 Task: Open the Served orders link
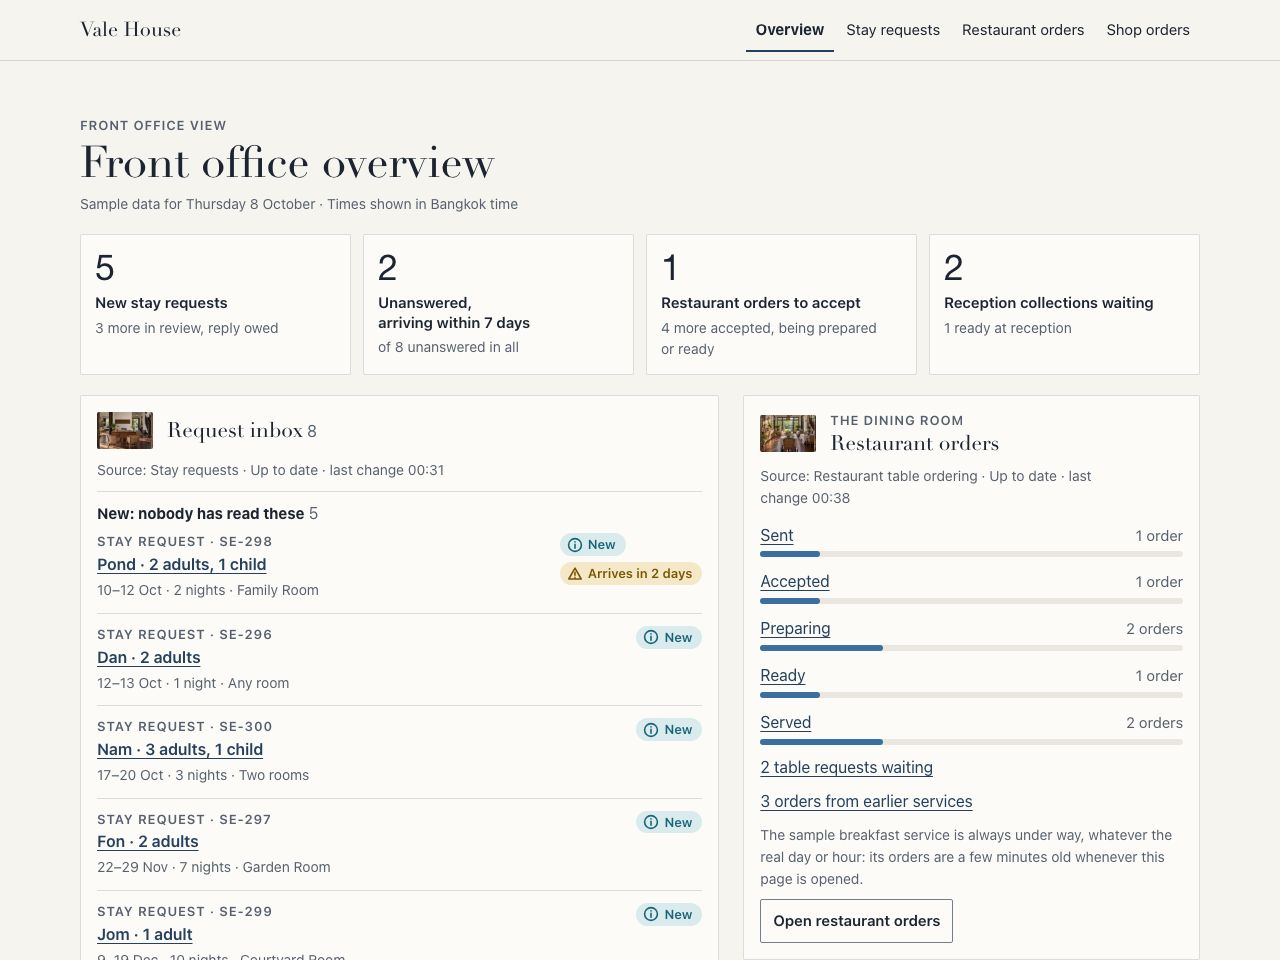coord(786,723)
